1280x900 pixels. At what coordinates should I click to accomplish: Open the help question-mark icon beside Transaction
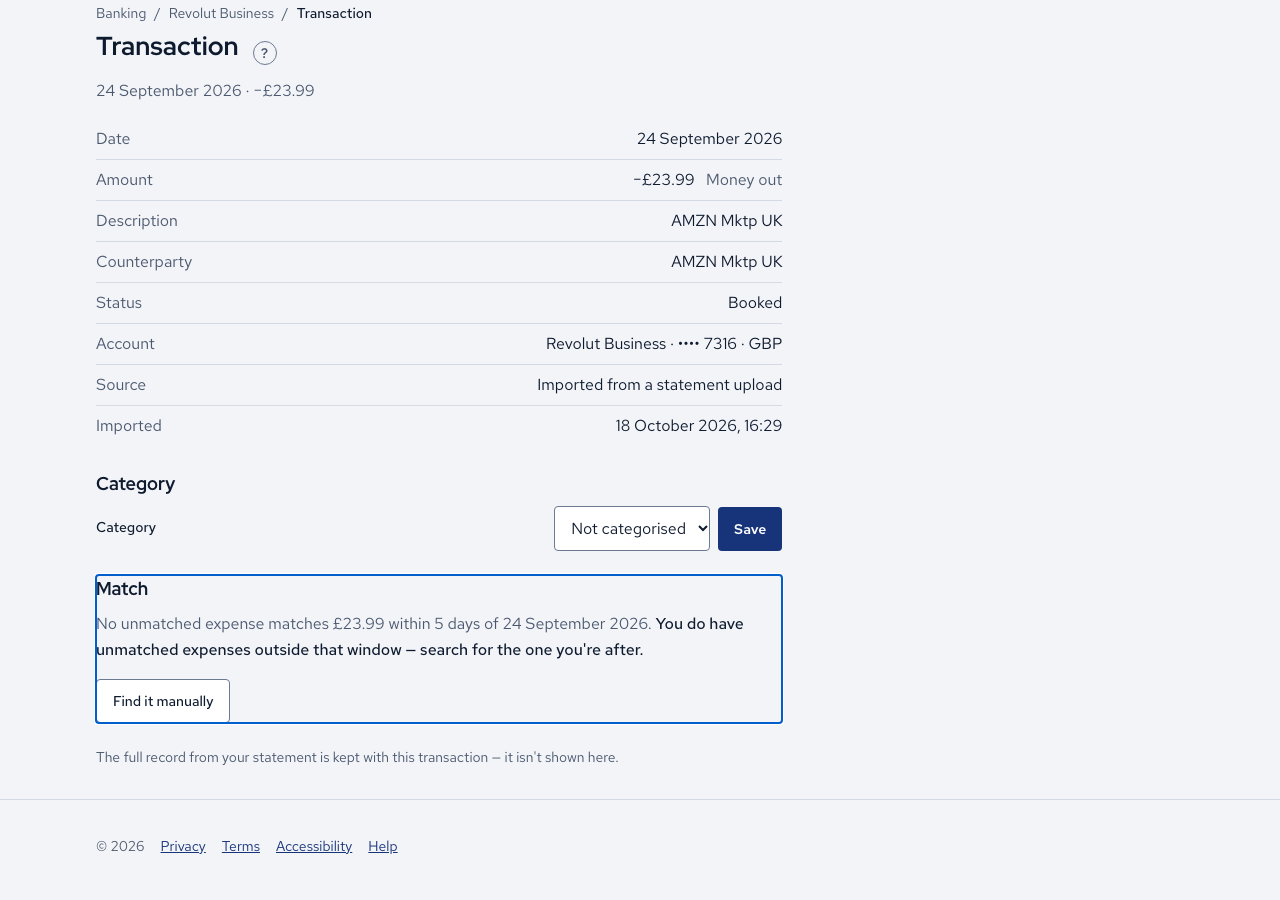coord(265,53)
